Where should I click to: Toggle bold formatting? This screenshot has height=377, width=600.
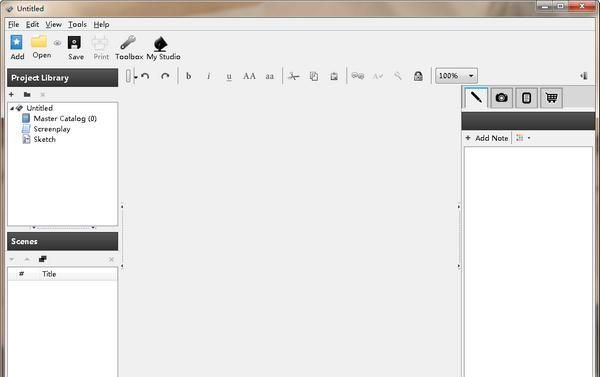(188, 76)
